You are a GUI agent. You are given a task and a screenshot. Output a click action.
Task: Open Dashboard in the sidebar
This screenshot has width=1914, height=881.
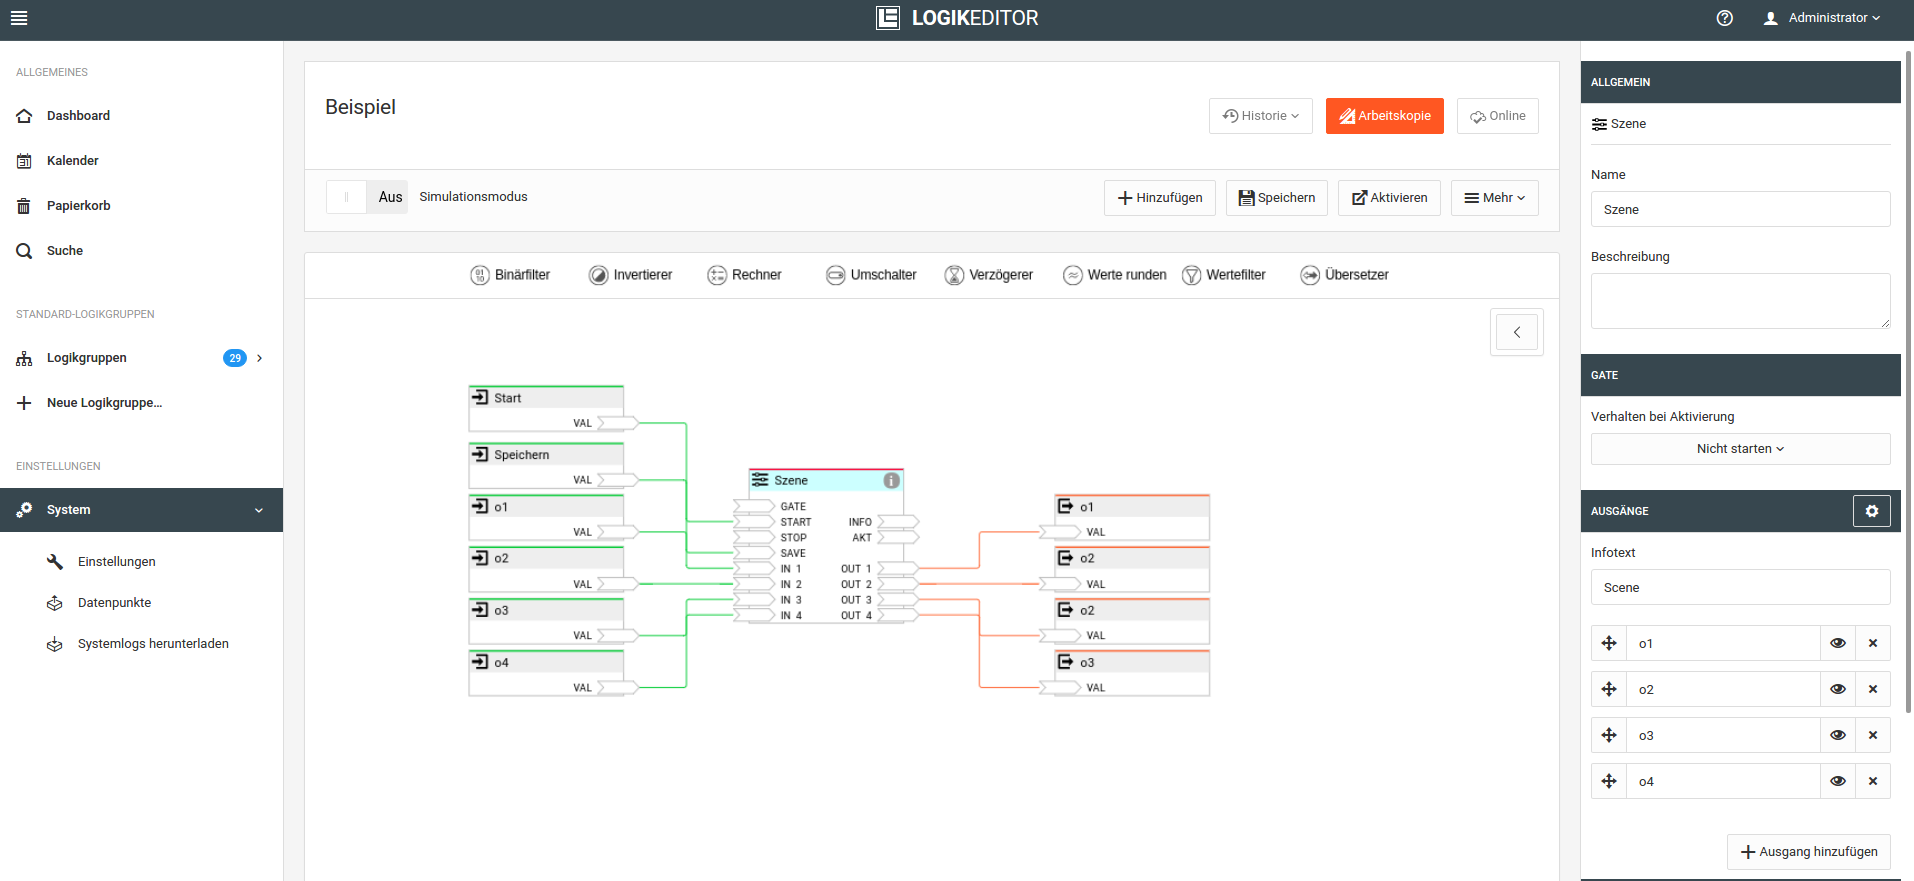tap(78, 116)
